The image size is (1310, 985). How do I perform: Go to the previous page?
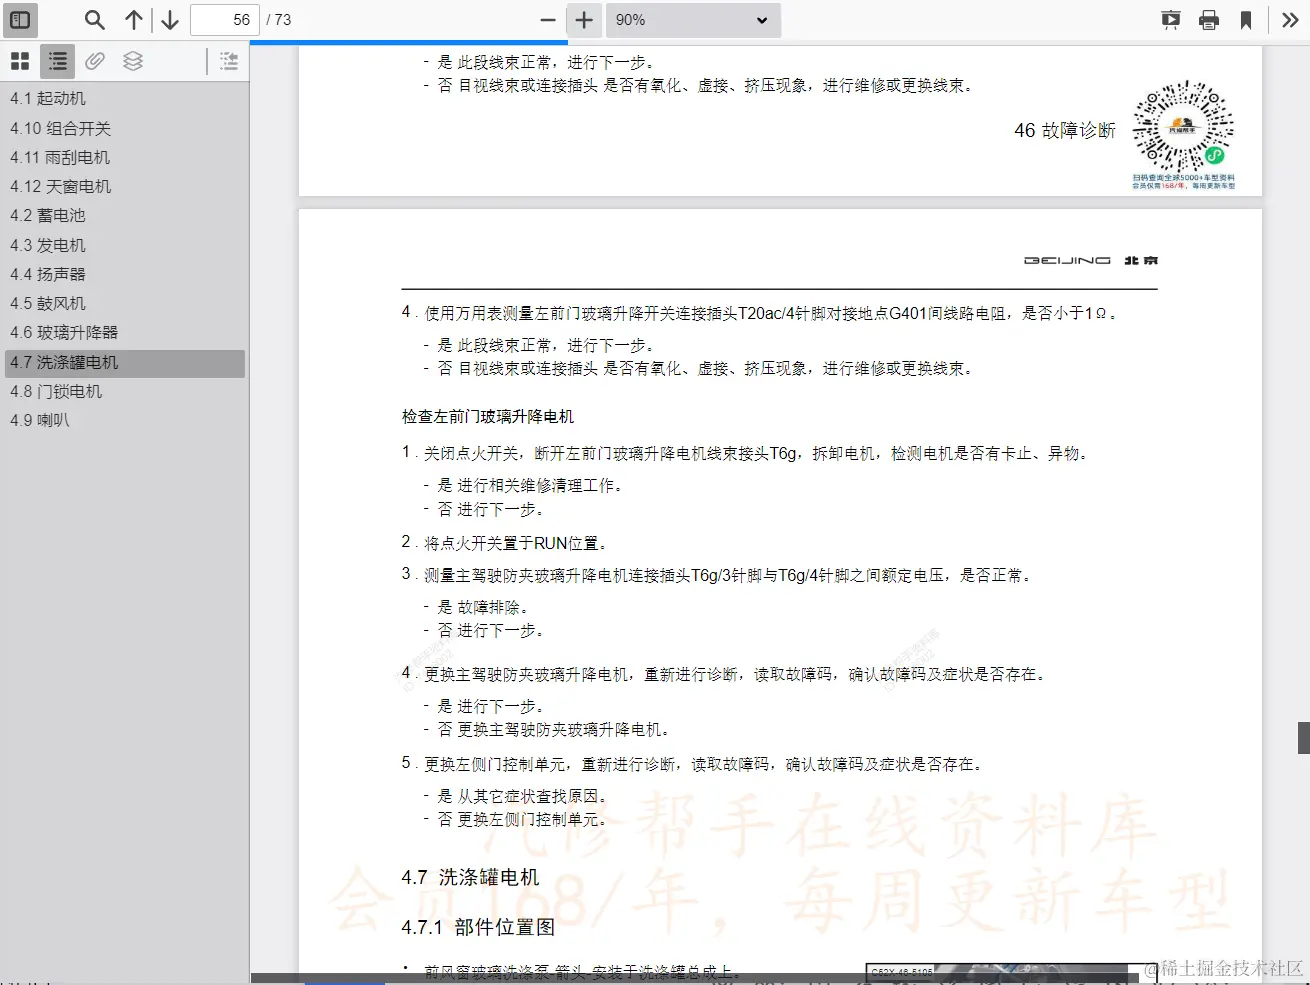pos(133,19)
